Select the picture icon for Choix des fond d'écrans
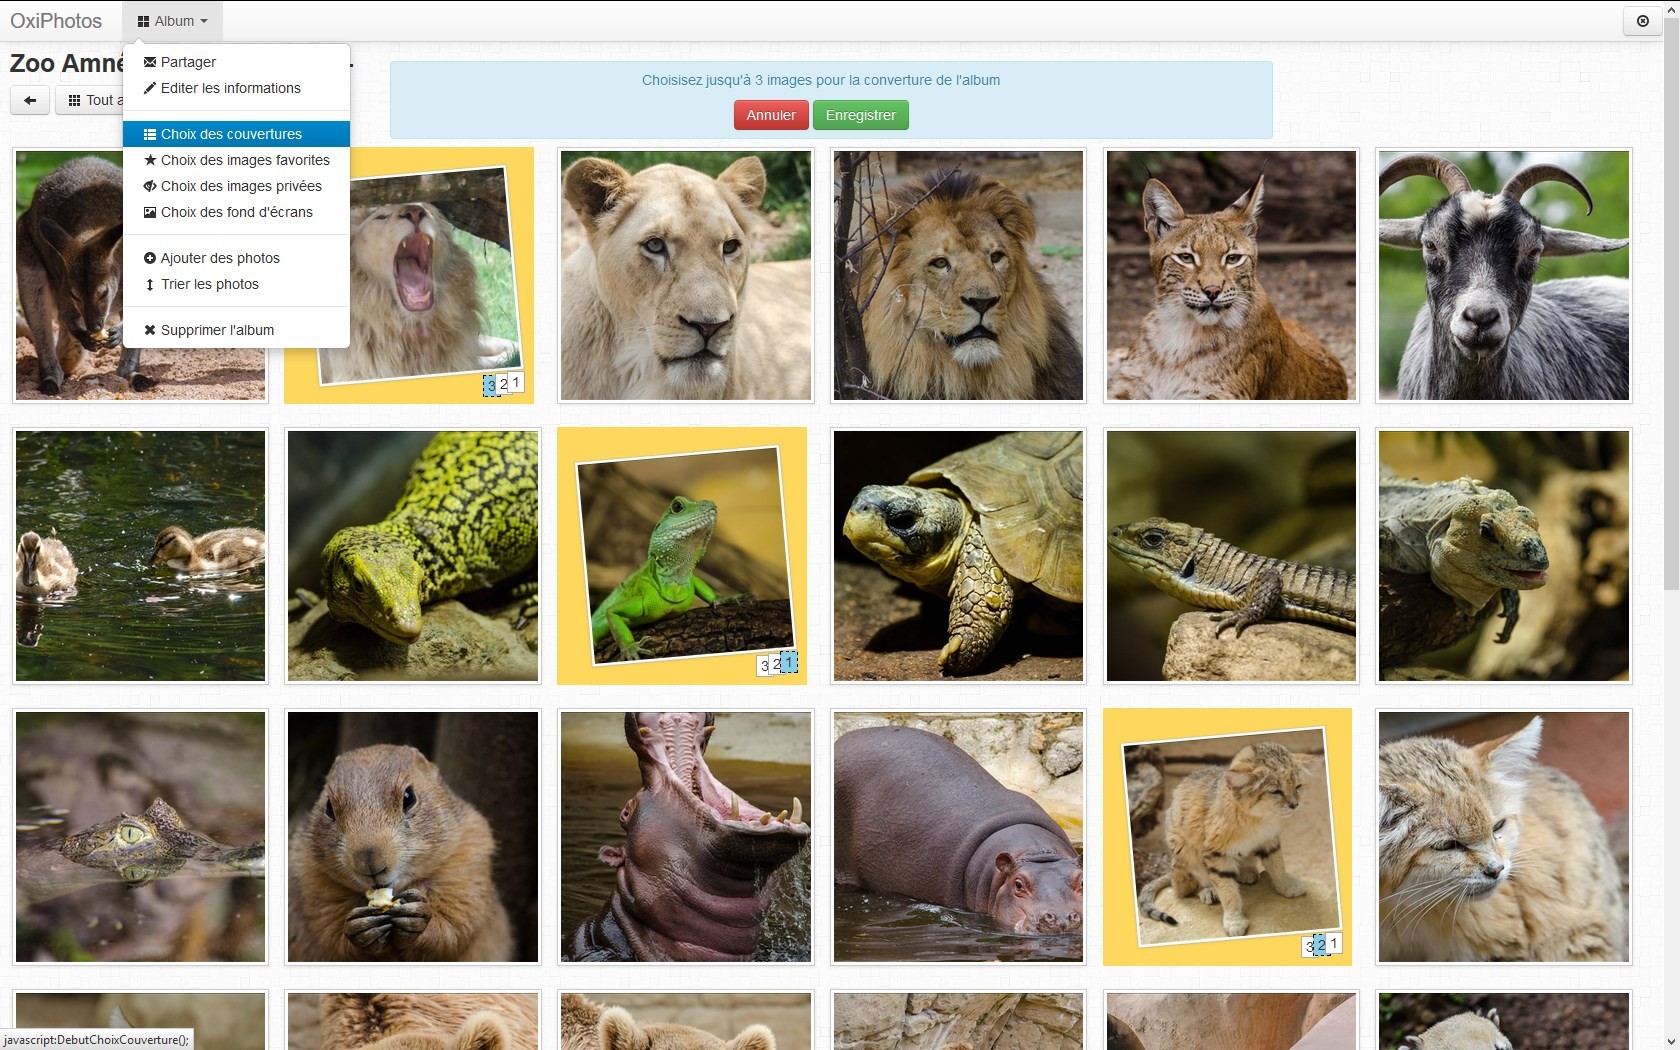This screenshot has height=1050, width=1680. [x=150, y=212]
